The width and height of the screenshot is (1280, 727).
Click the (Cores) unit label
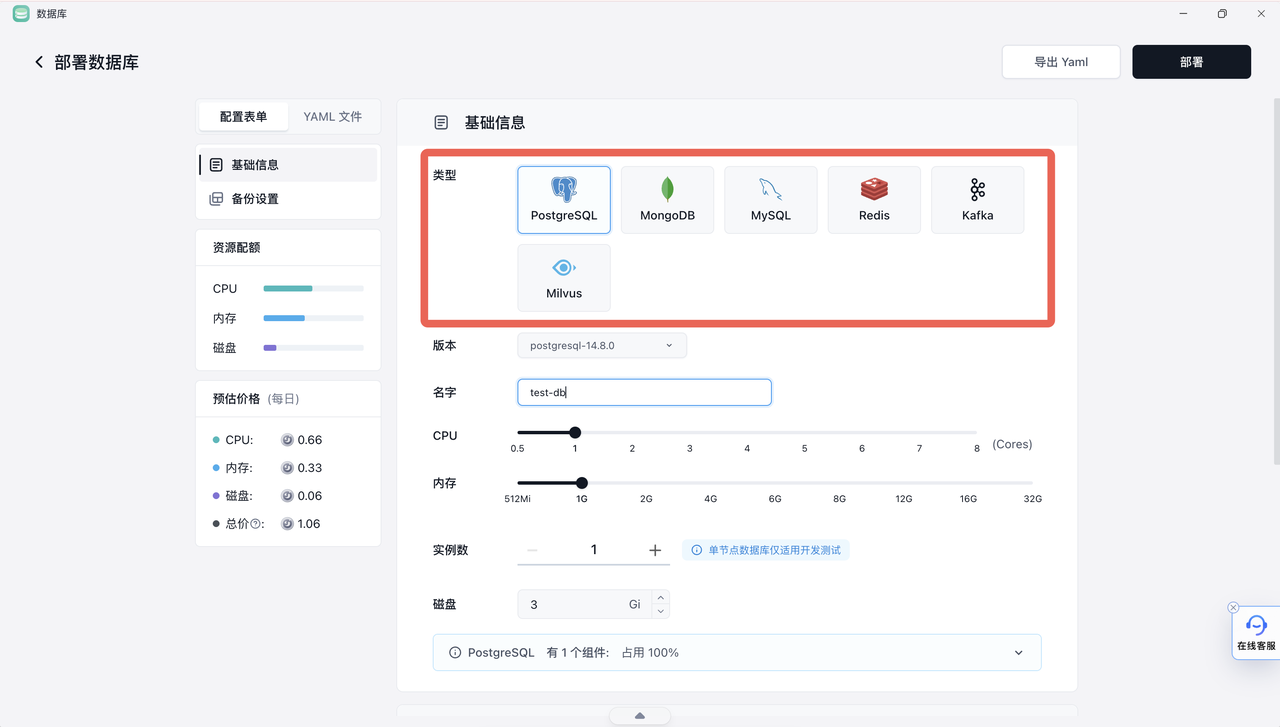point(1012,444)
